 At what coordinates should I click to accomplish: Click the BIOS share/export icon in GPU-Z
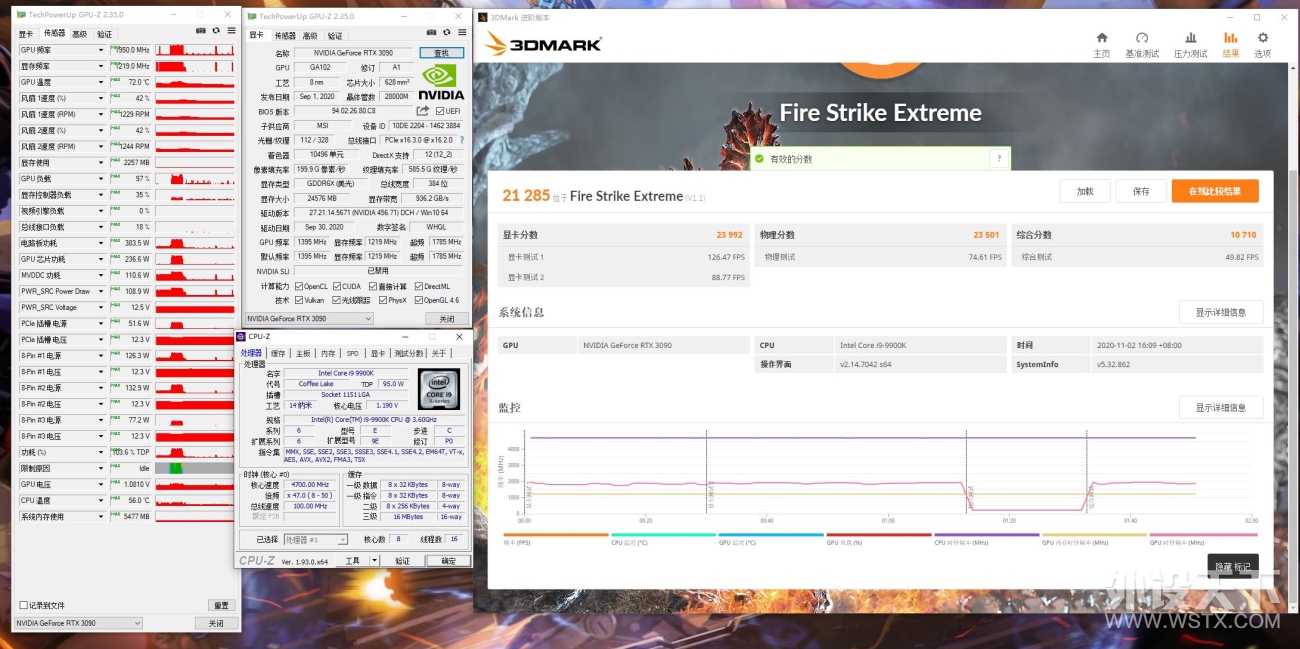point(423,111)
